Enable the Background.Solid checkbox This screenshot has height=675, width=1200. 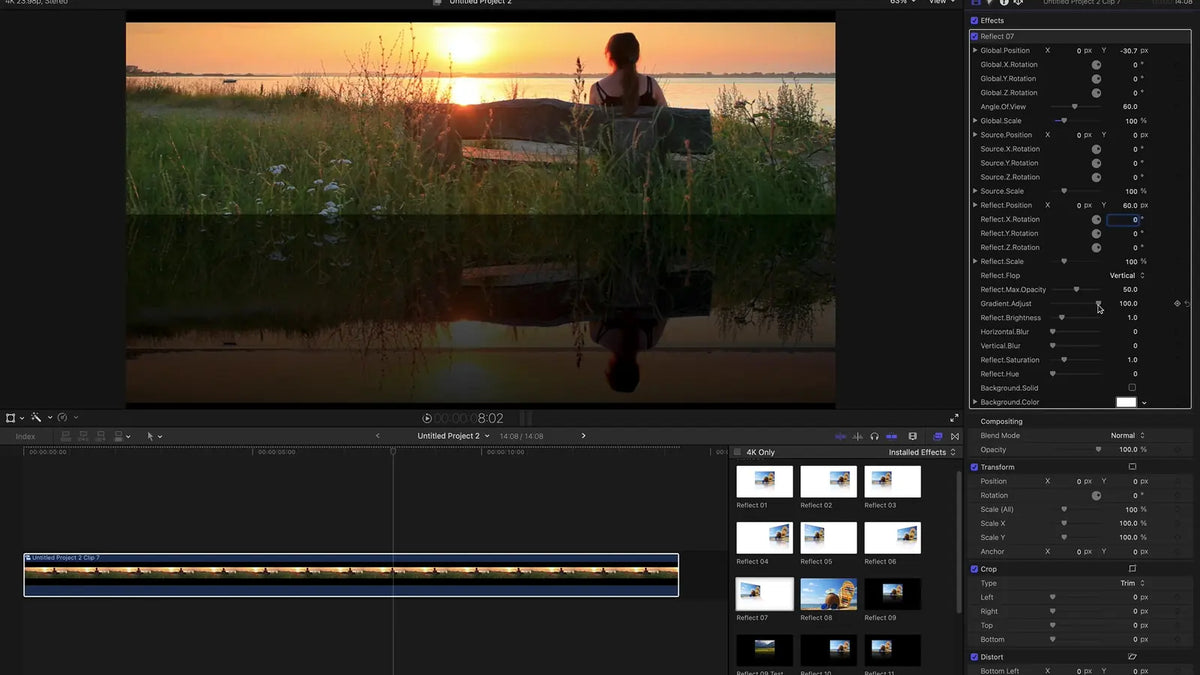(1132, 388)
